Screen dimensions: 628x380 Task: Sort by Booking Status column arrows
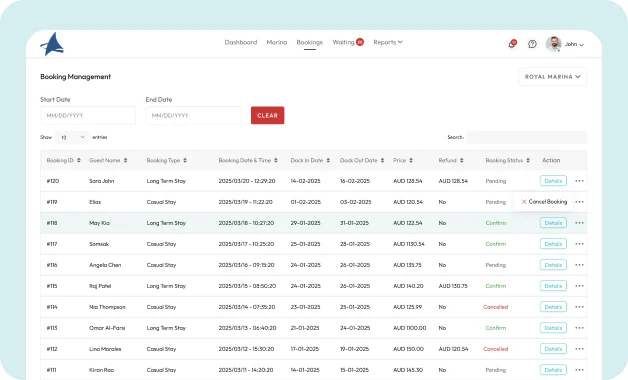(528, 160)
